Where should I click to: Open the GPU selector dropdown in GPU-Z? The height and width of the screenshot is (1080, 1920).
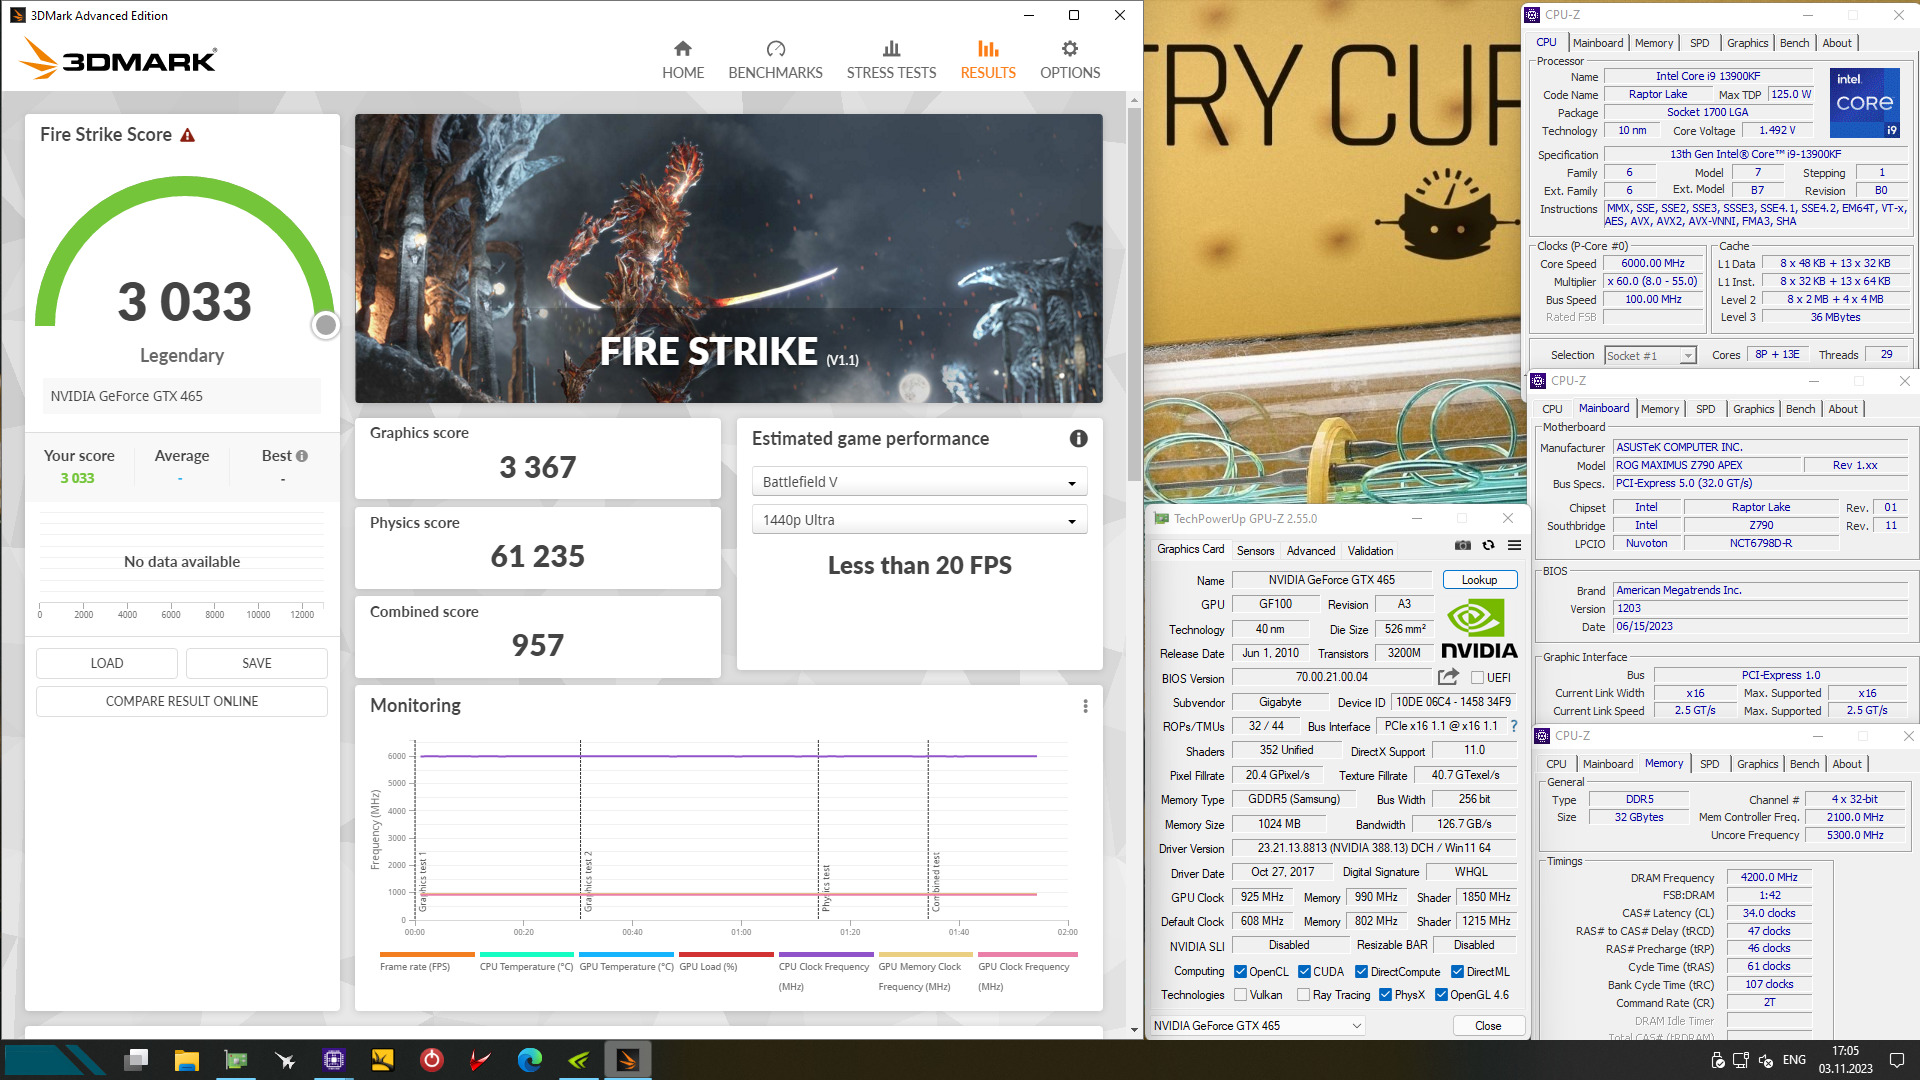click(x=1257, y=1026)
